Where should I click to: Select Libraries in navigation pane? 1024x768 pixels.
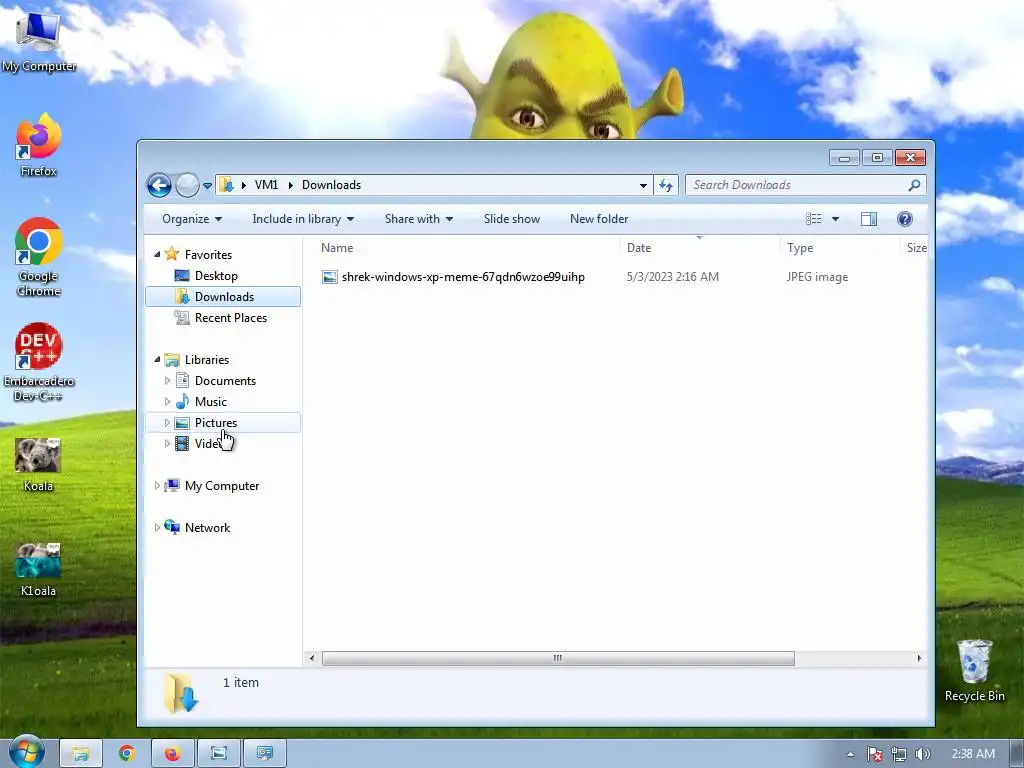(207, 360)
